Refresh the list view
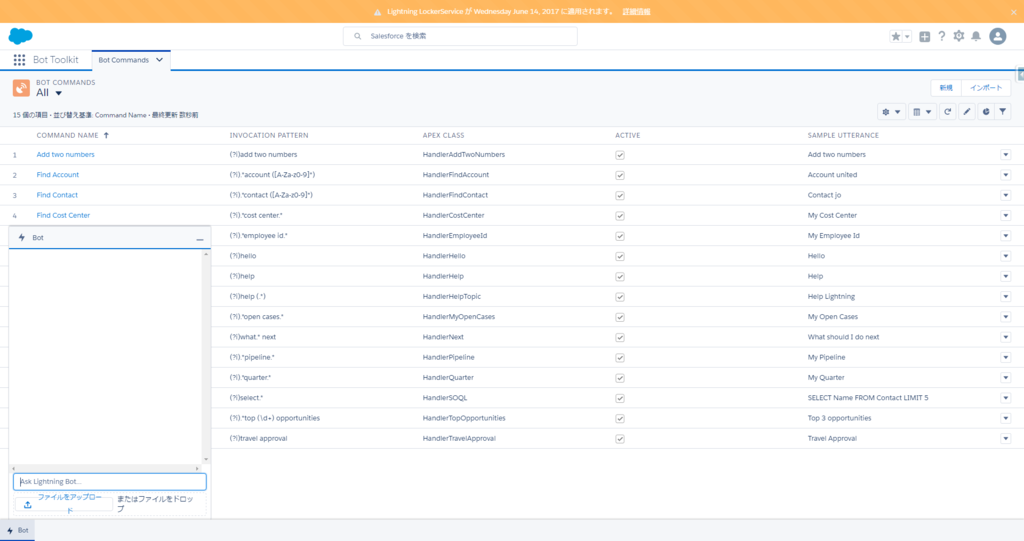Screen dimensions: 1024x541 [x=947, y=112]
